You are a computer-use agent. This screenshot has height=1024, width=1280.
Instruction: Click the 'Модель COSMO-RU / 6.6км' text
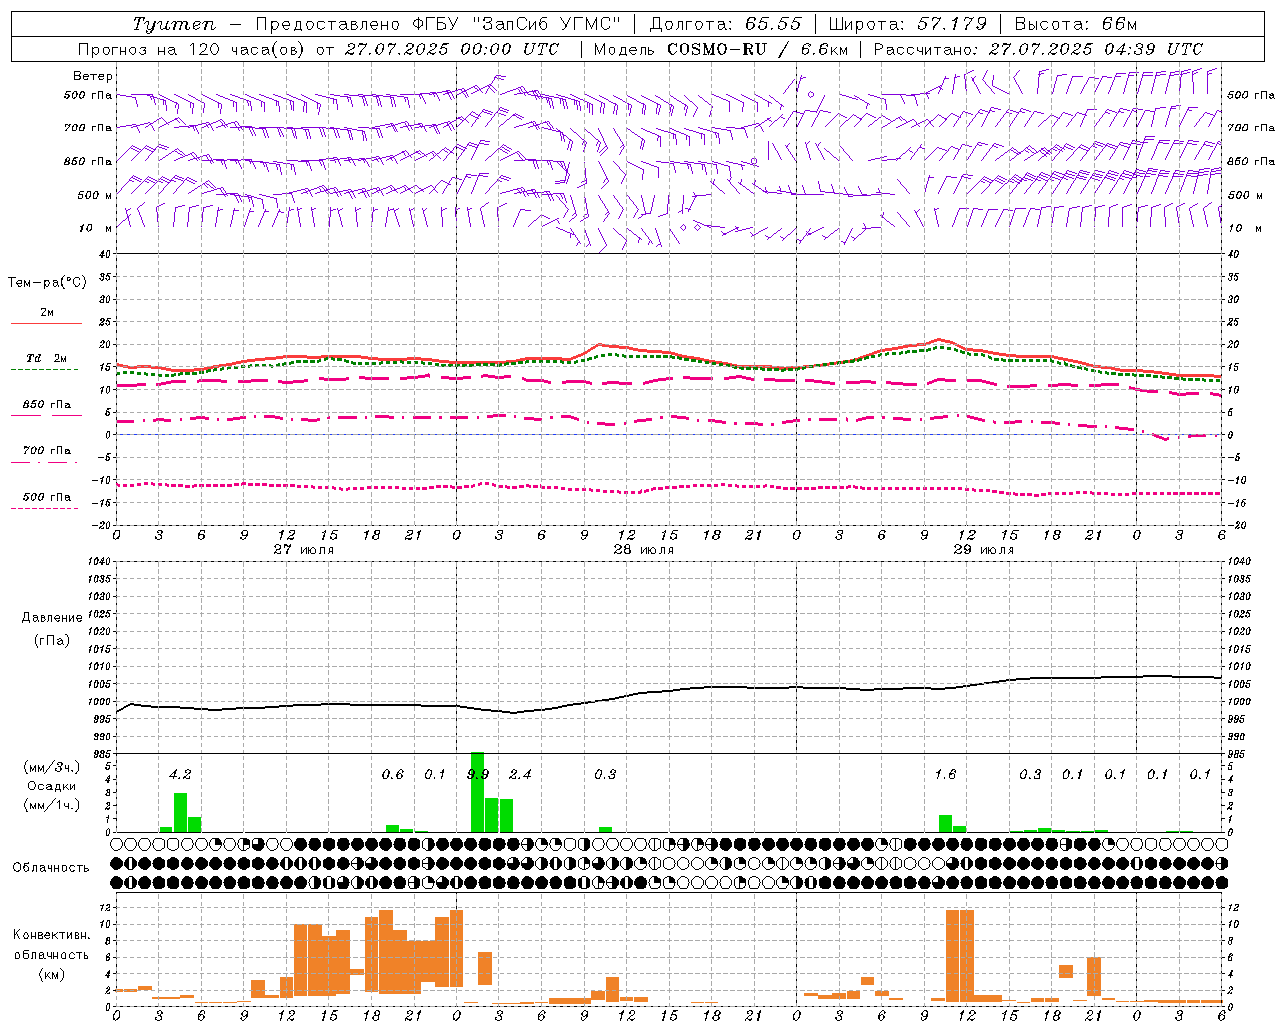(721, 49)
